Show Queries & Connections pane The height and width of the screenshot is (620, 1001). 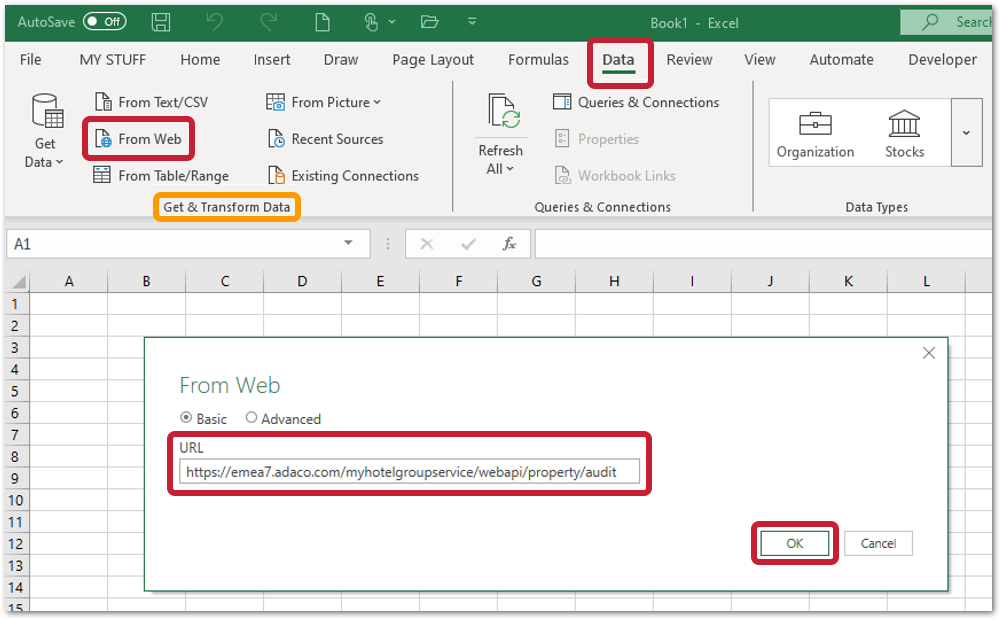(x=636, y=102)
